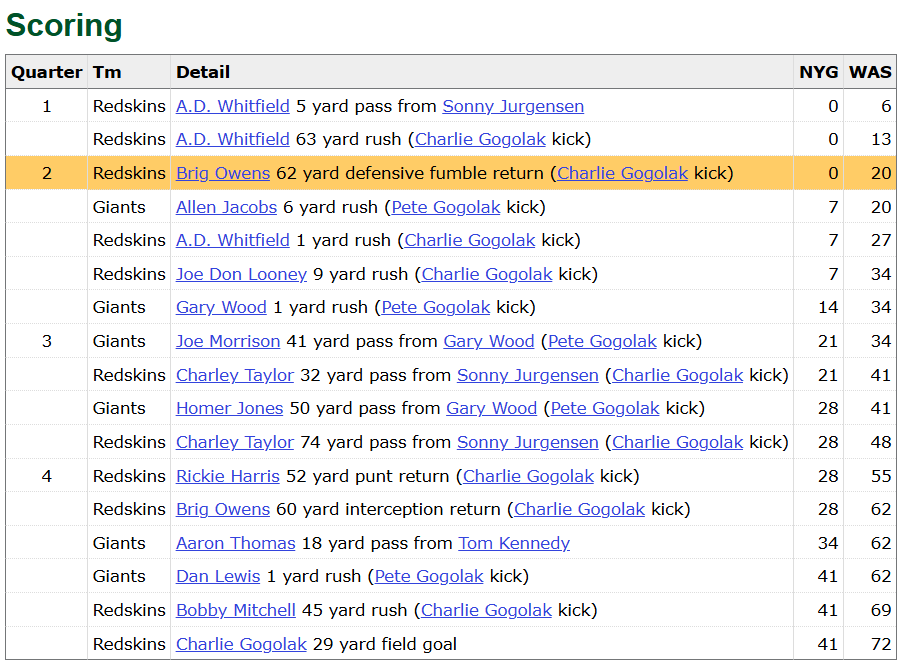Image resolution: width=898 pixels, height=662 pixels.
Task: Open Homer Jones player link
Action: point(229,408)
